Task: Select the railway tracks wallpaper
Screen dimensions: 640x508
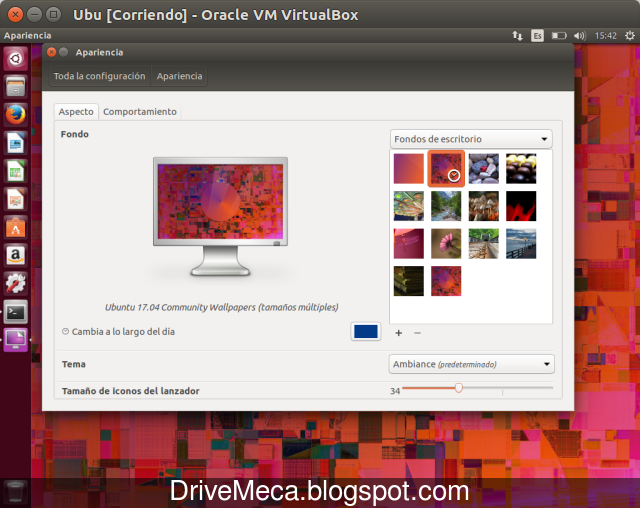Action: pyautogui.click(x=484, y=244)
